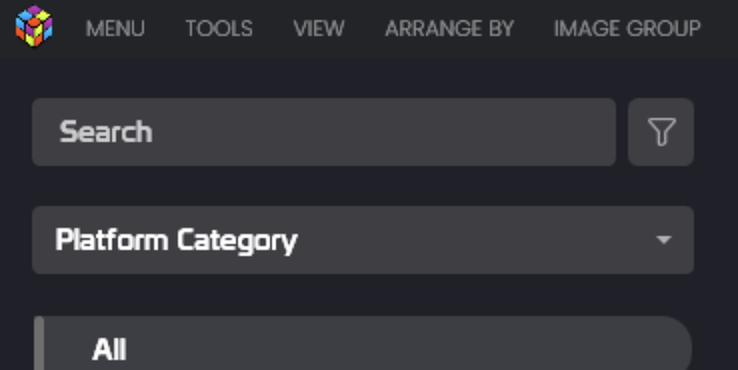Open the ARRANGE BY menu

pyautogui.click(x=449, y=29)
